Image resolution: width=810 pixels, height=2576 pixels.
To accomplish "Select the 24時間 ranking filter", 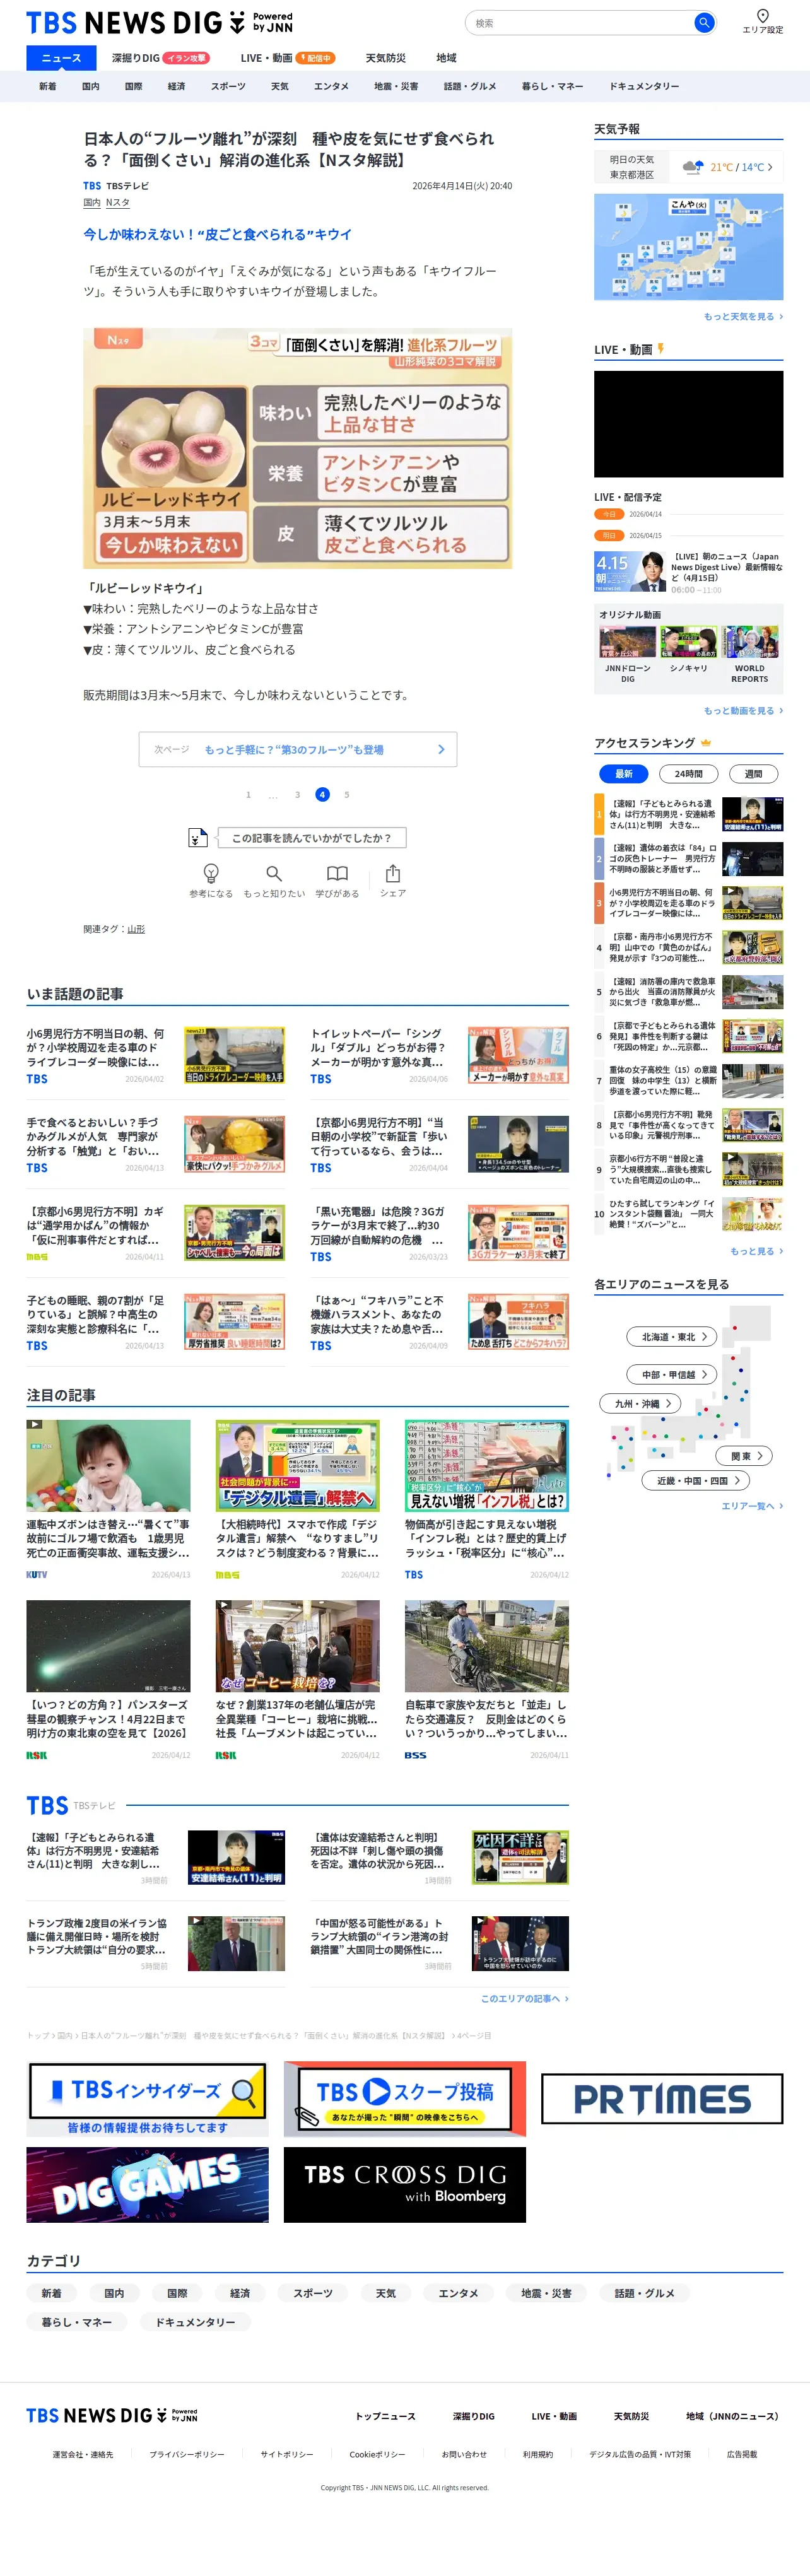I will click(688, 773).
